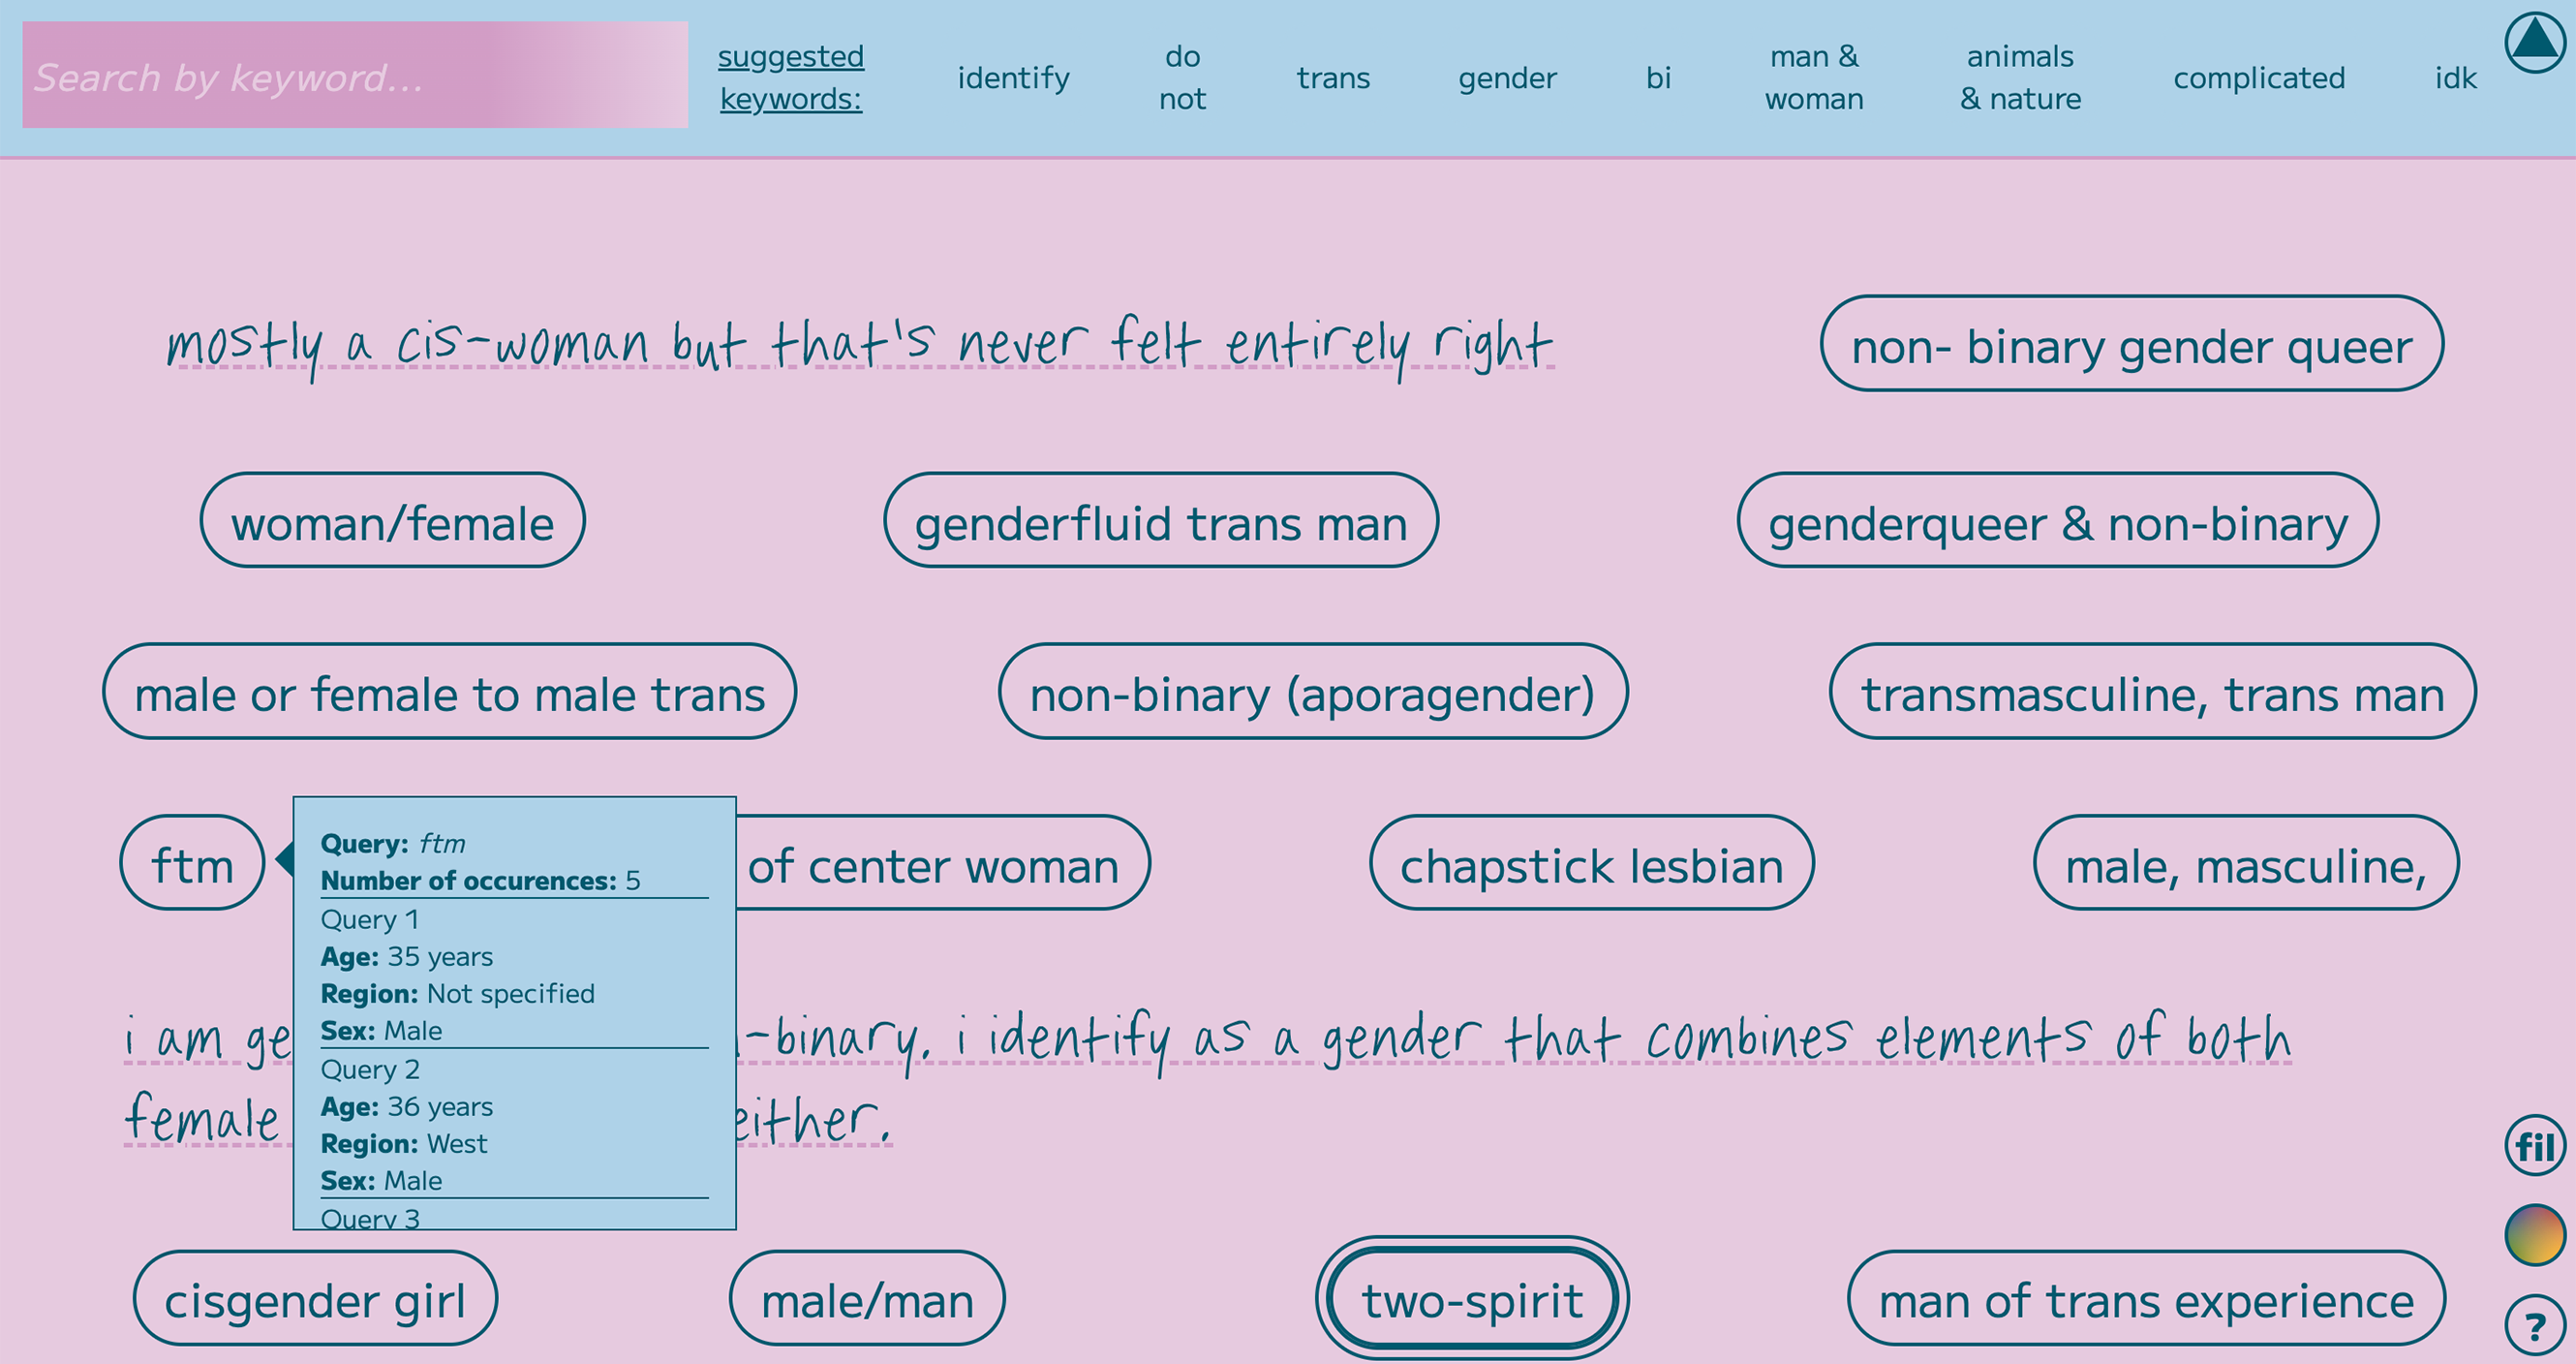Click the 'idk' suggested keyword
This screenshot has width=2576, height=1364.
tap(2455, 78)
